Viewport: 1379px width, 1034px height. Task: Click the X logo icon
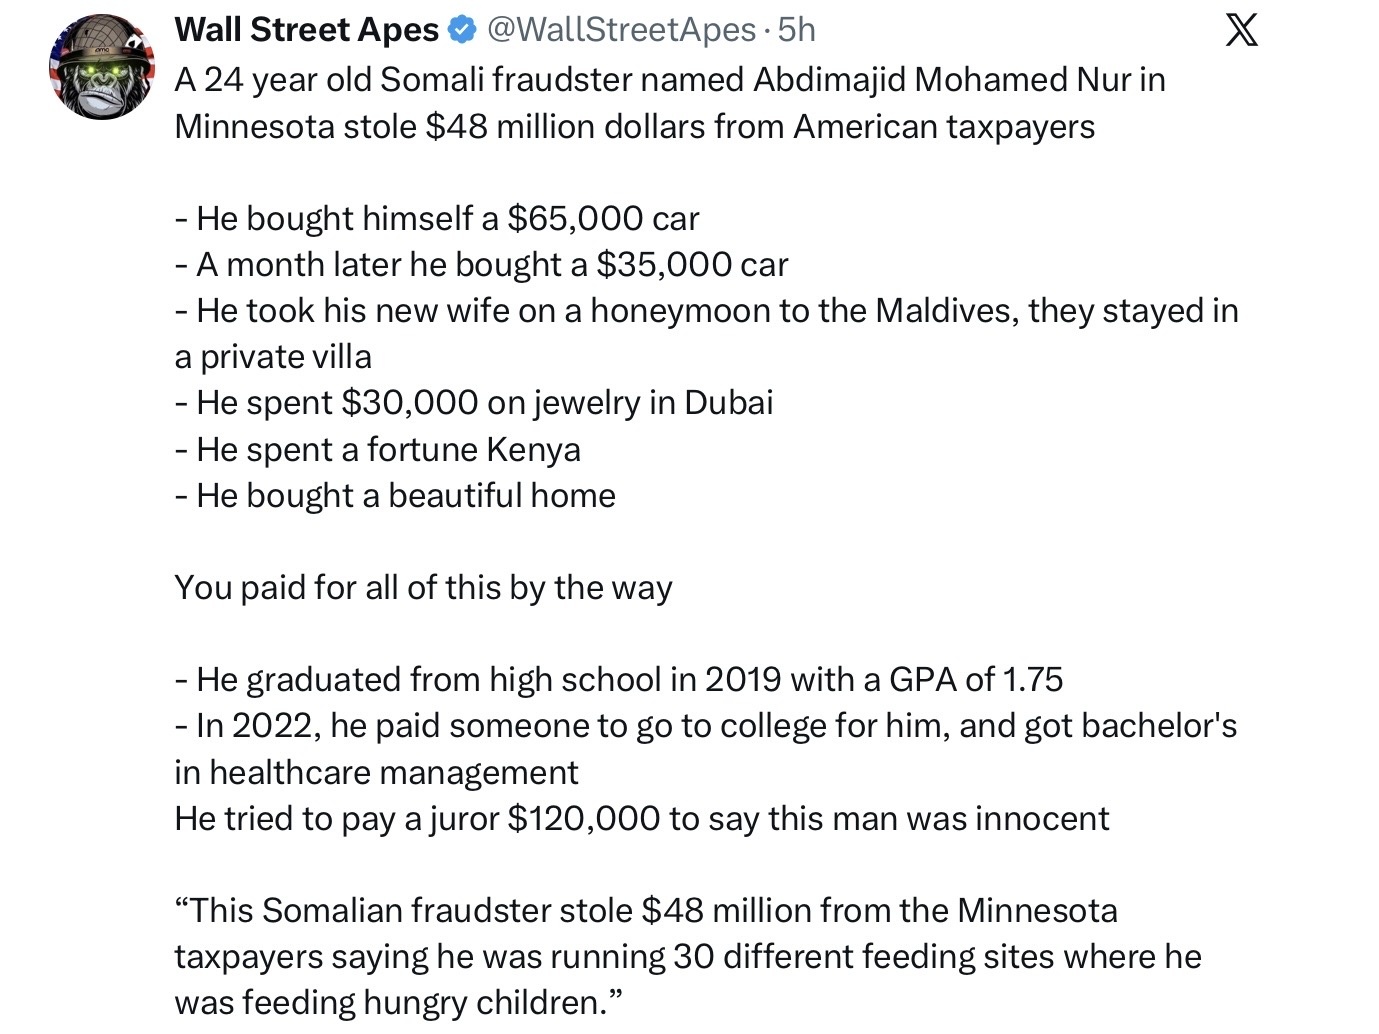tap(1241, 30)
